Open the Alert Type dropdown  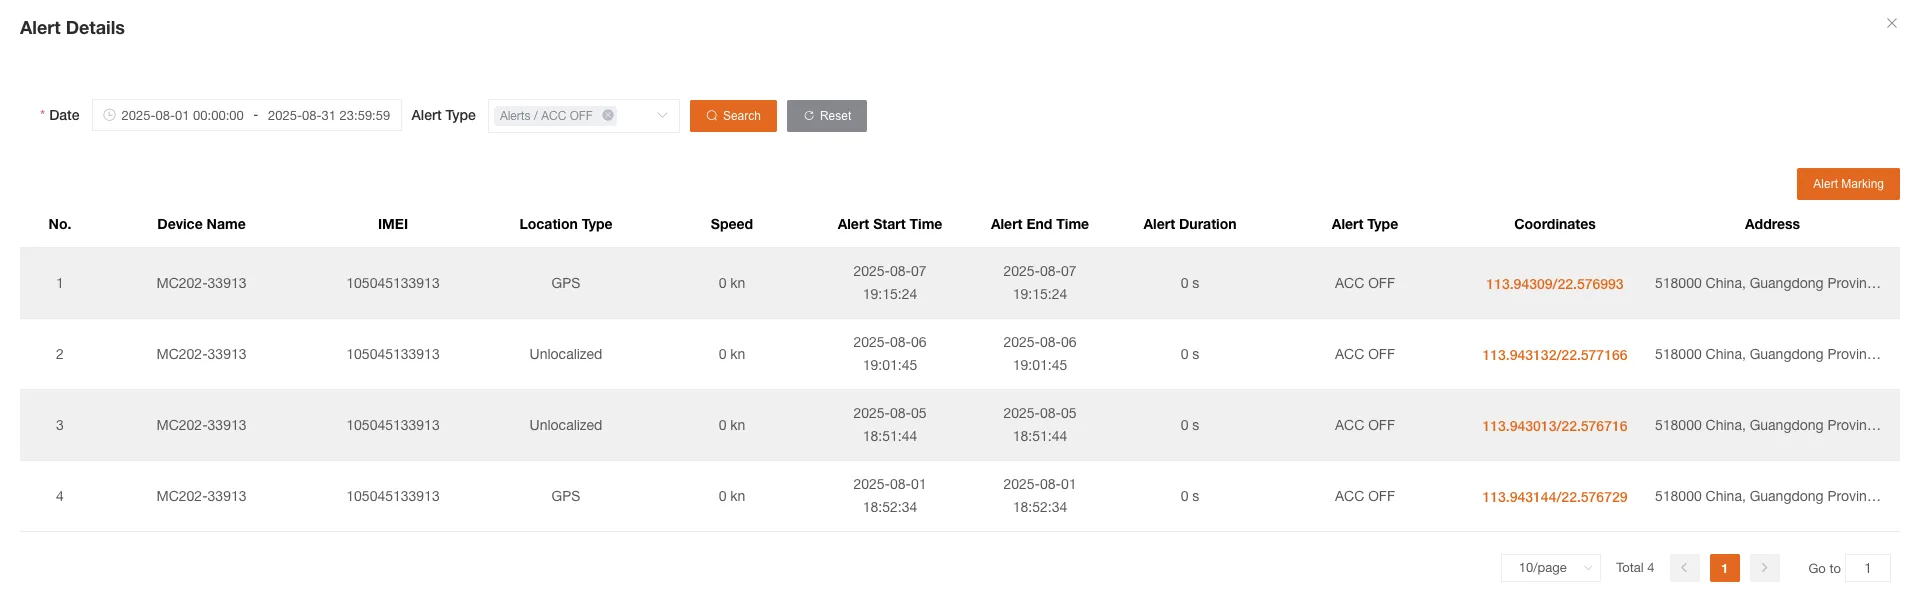click(x=660, y=115)
